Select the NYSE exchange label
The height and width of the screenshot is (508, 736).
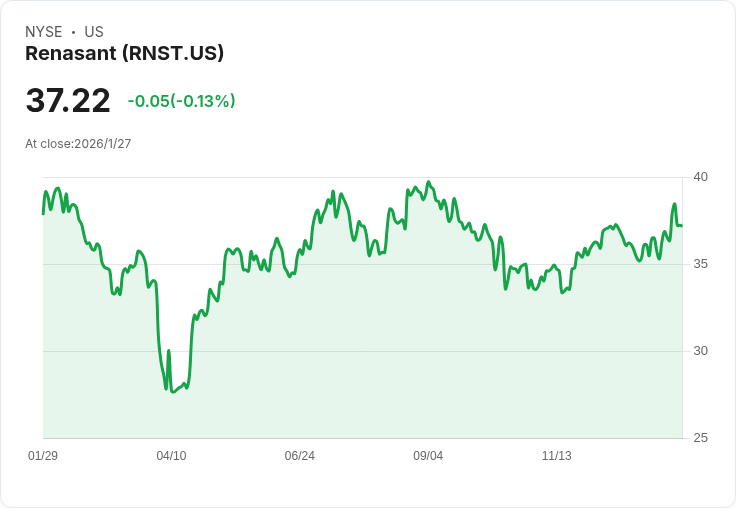pyautogui.click(x=44, y=31)
